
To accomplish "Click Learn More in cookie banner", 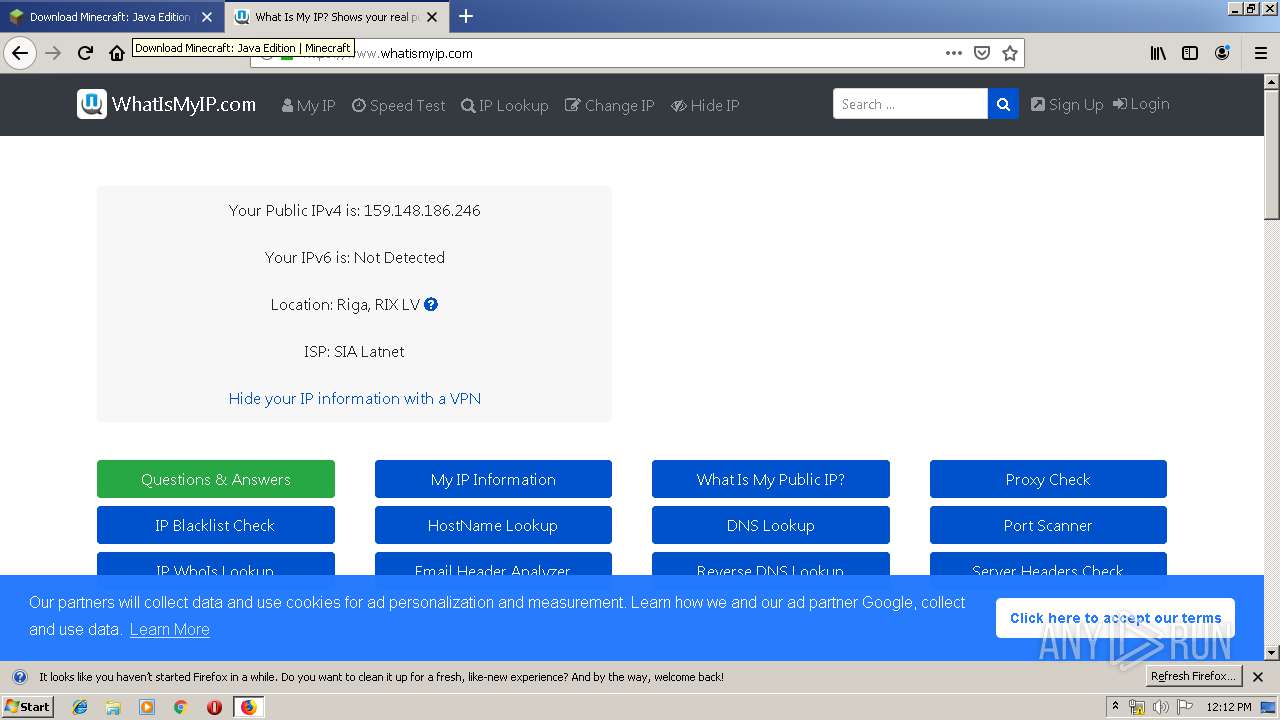I will coord(169,629).
